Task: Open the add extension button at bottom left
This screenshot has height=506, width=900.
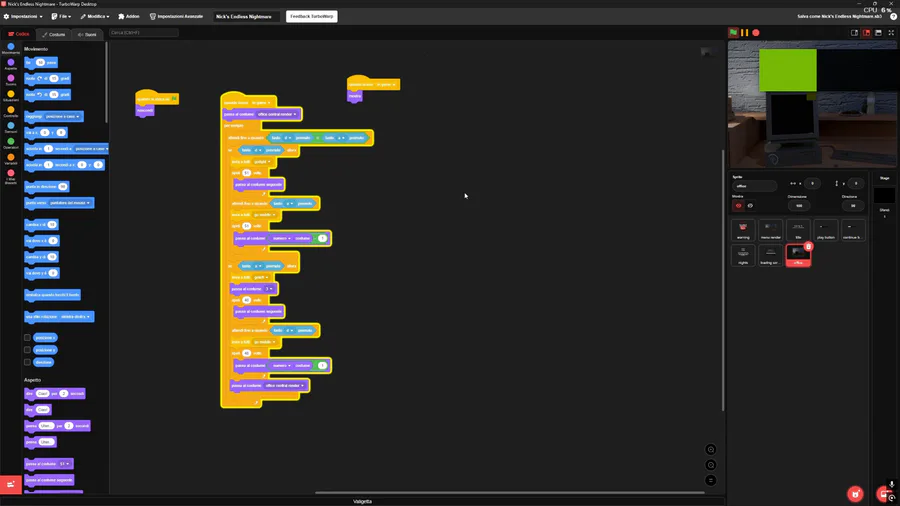Action: [x=11, y=485]
